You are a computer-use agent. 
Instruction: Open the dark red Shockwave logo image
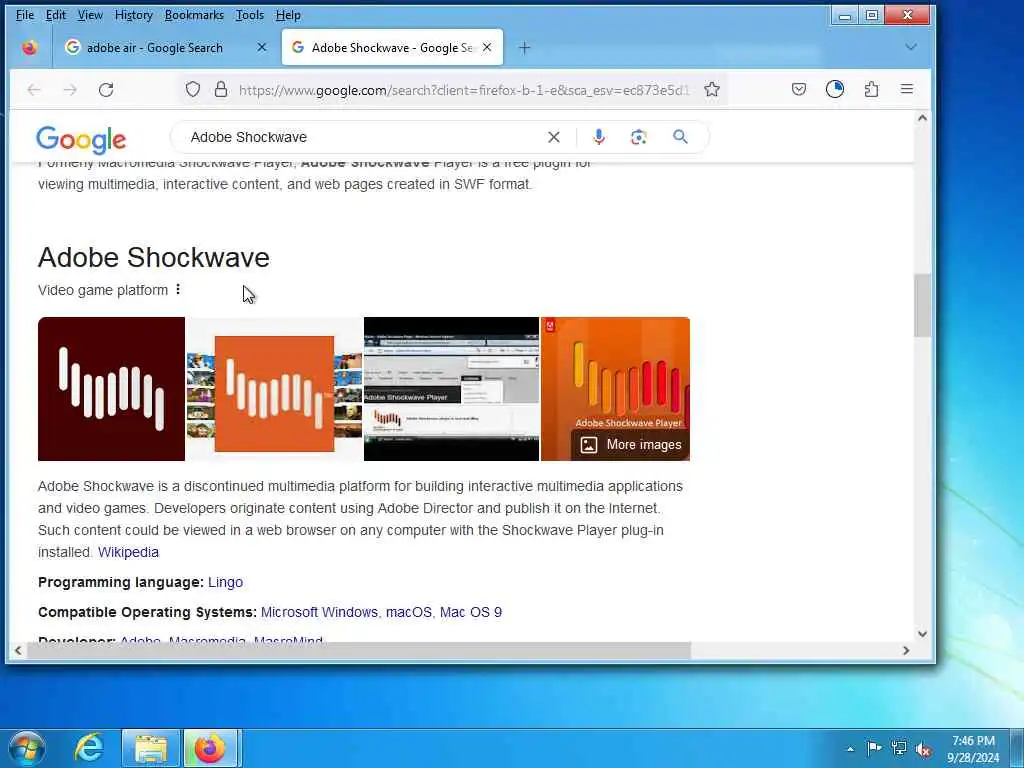[x=111, y=389]
